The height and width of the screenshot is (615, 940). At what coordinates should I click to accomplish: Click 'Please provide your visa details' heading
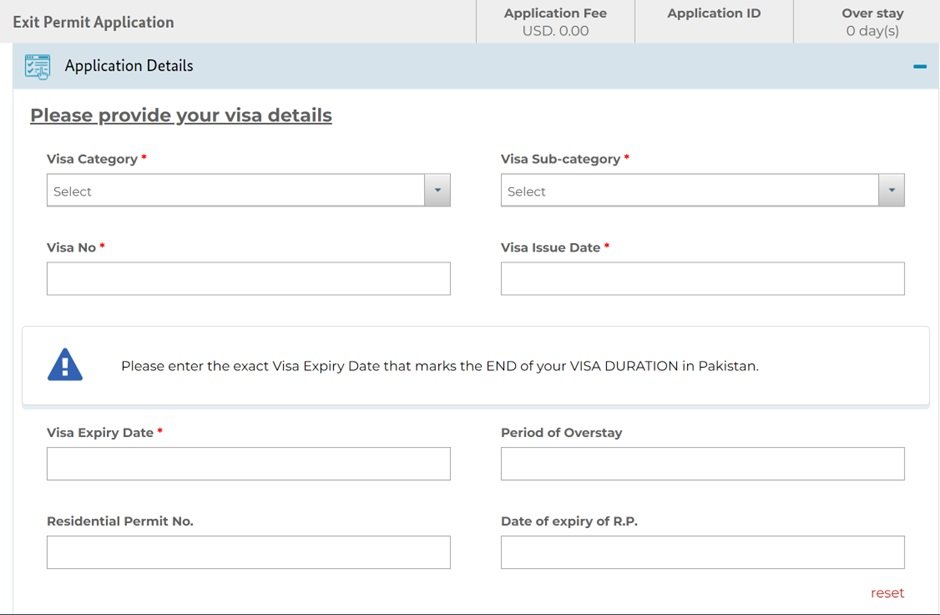pos(181,115)
